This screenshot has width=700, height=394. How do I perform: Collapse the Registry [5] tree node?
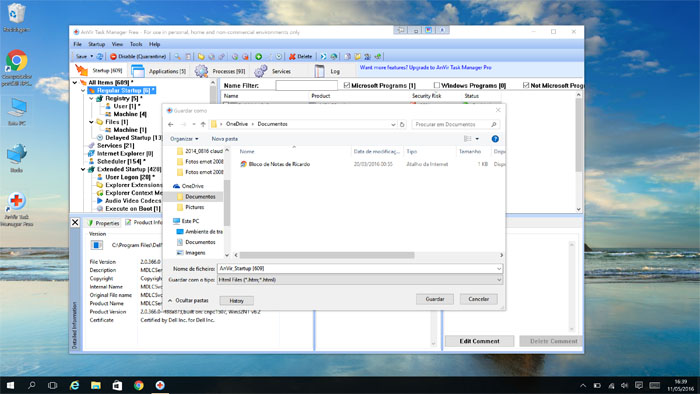[x=91, y=98]
